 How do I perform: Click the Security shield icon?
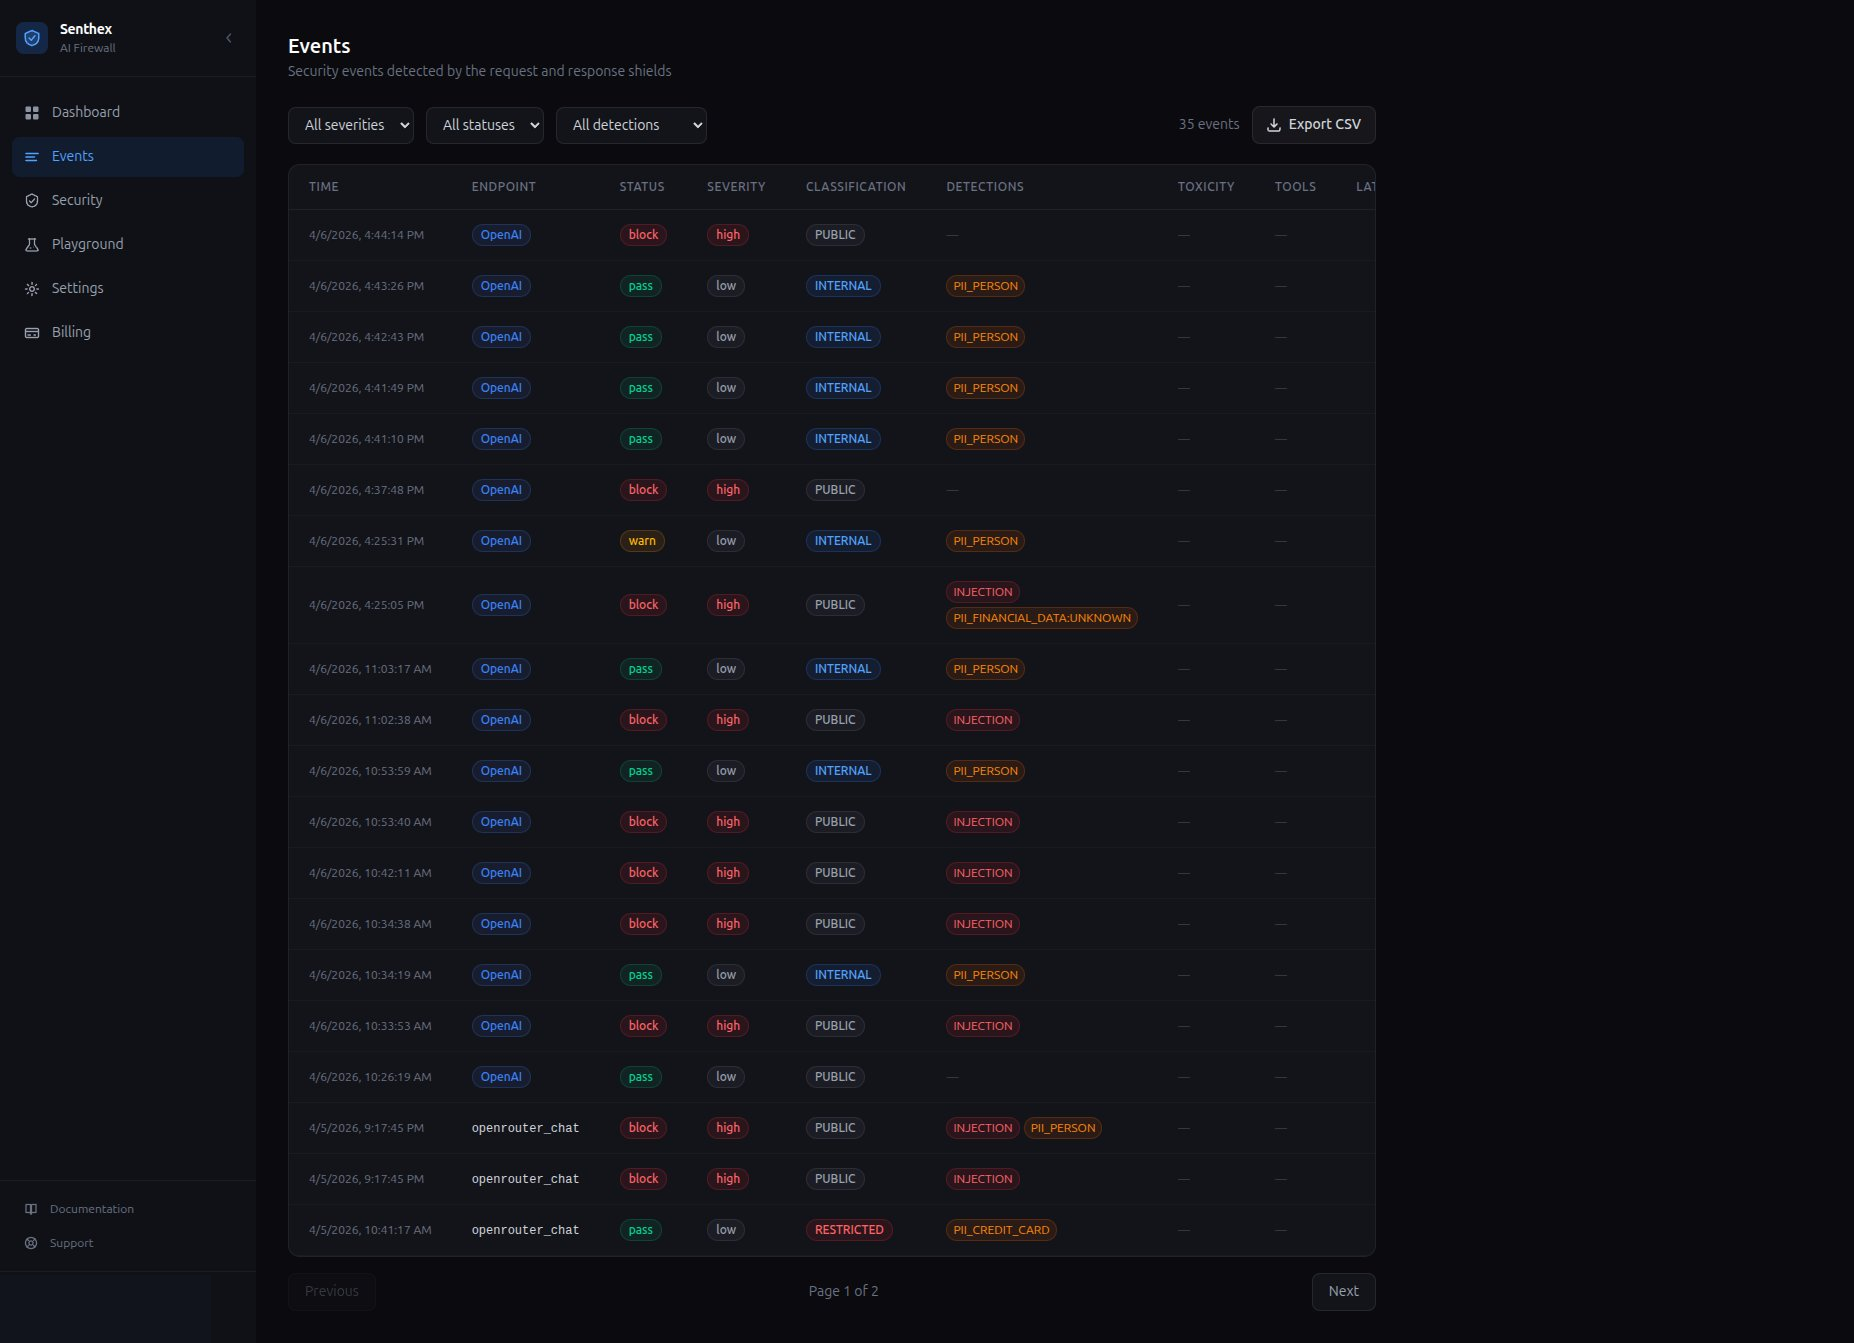pyautogui.click(x=32, y=201)
